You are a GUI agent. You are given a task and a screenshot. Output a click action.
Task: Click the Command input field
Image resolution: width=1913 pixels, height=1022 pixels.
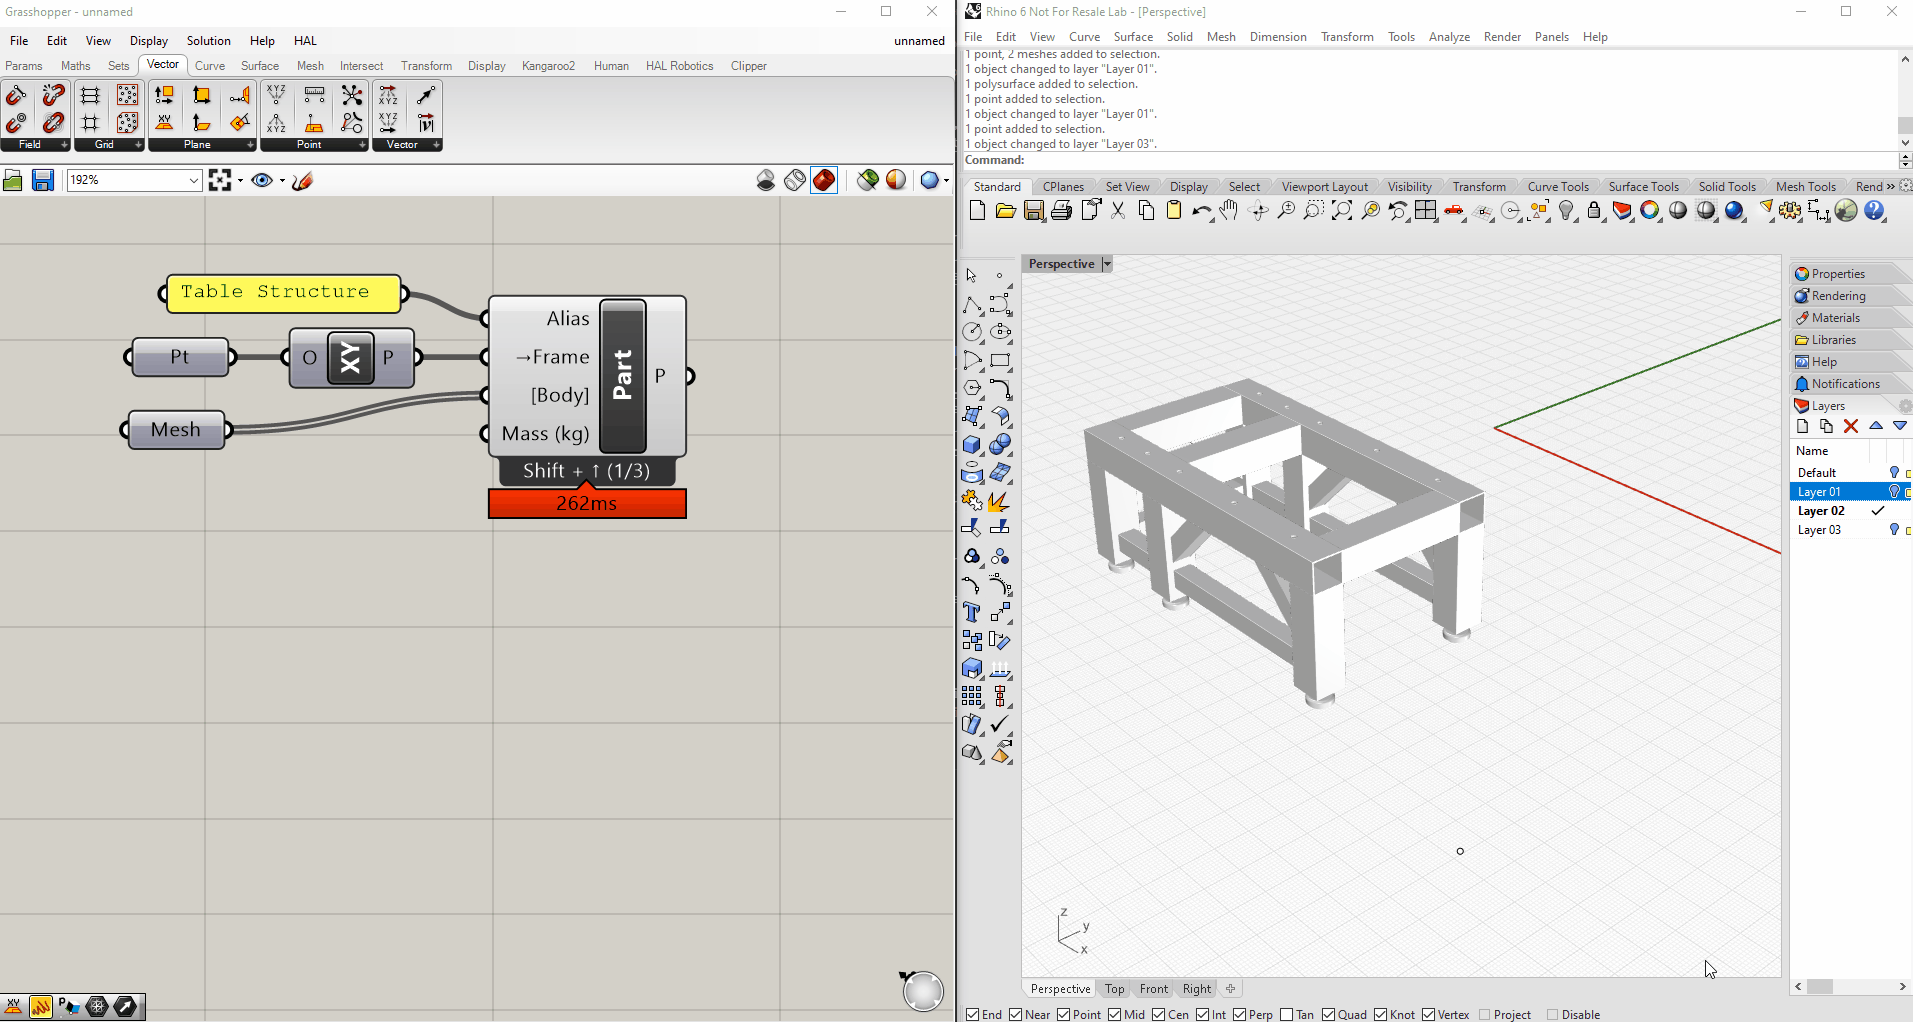click(x=1460, y=160)
